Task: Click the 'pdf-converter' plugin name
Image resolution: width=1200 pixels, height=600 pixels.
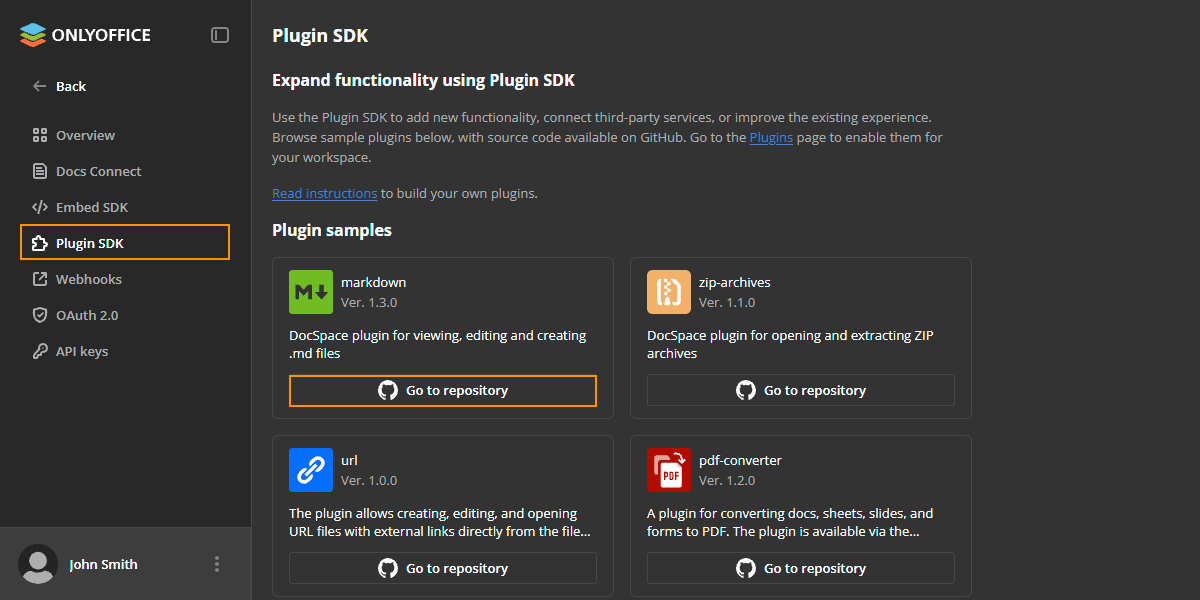Action: pos(740,460)
